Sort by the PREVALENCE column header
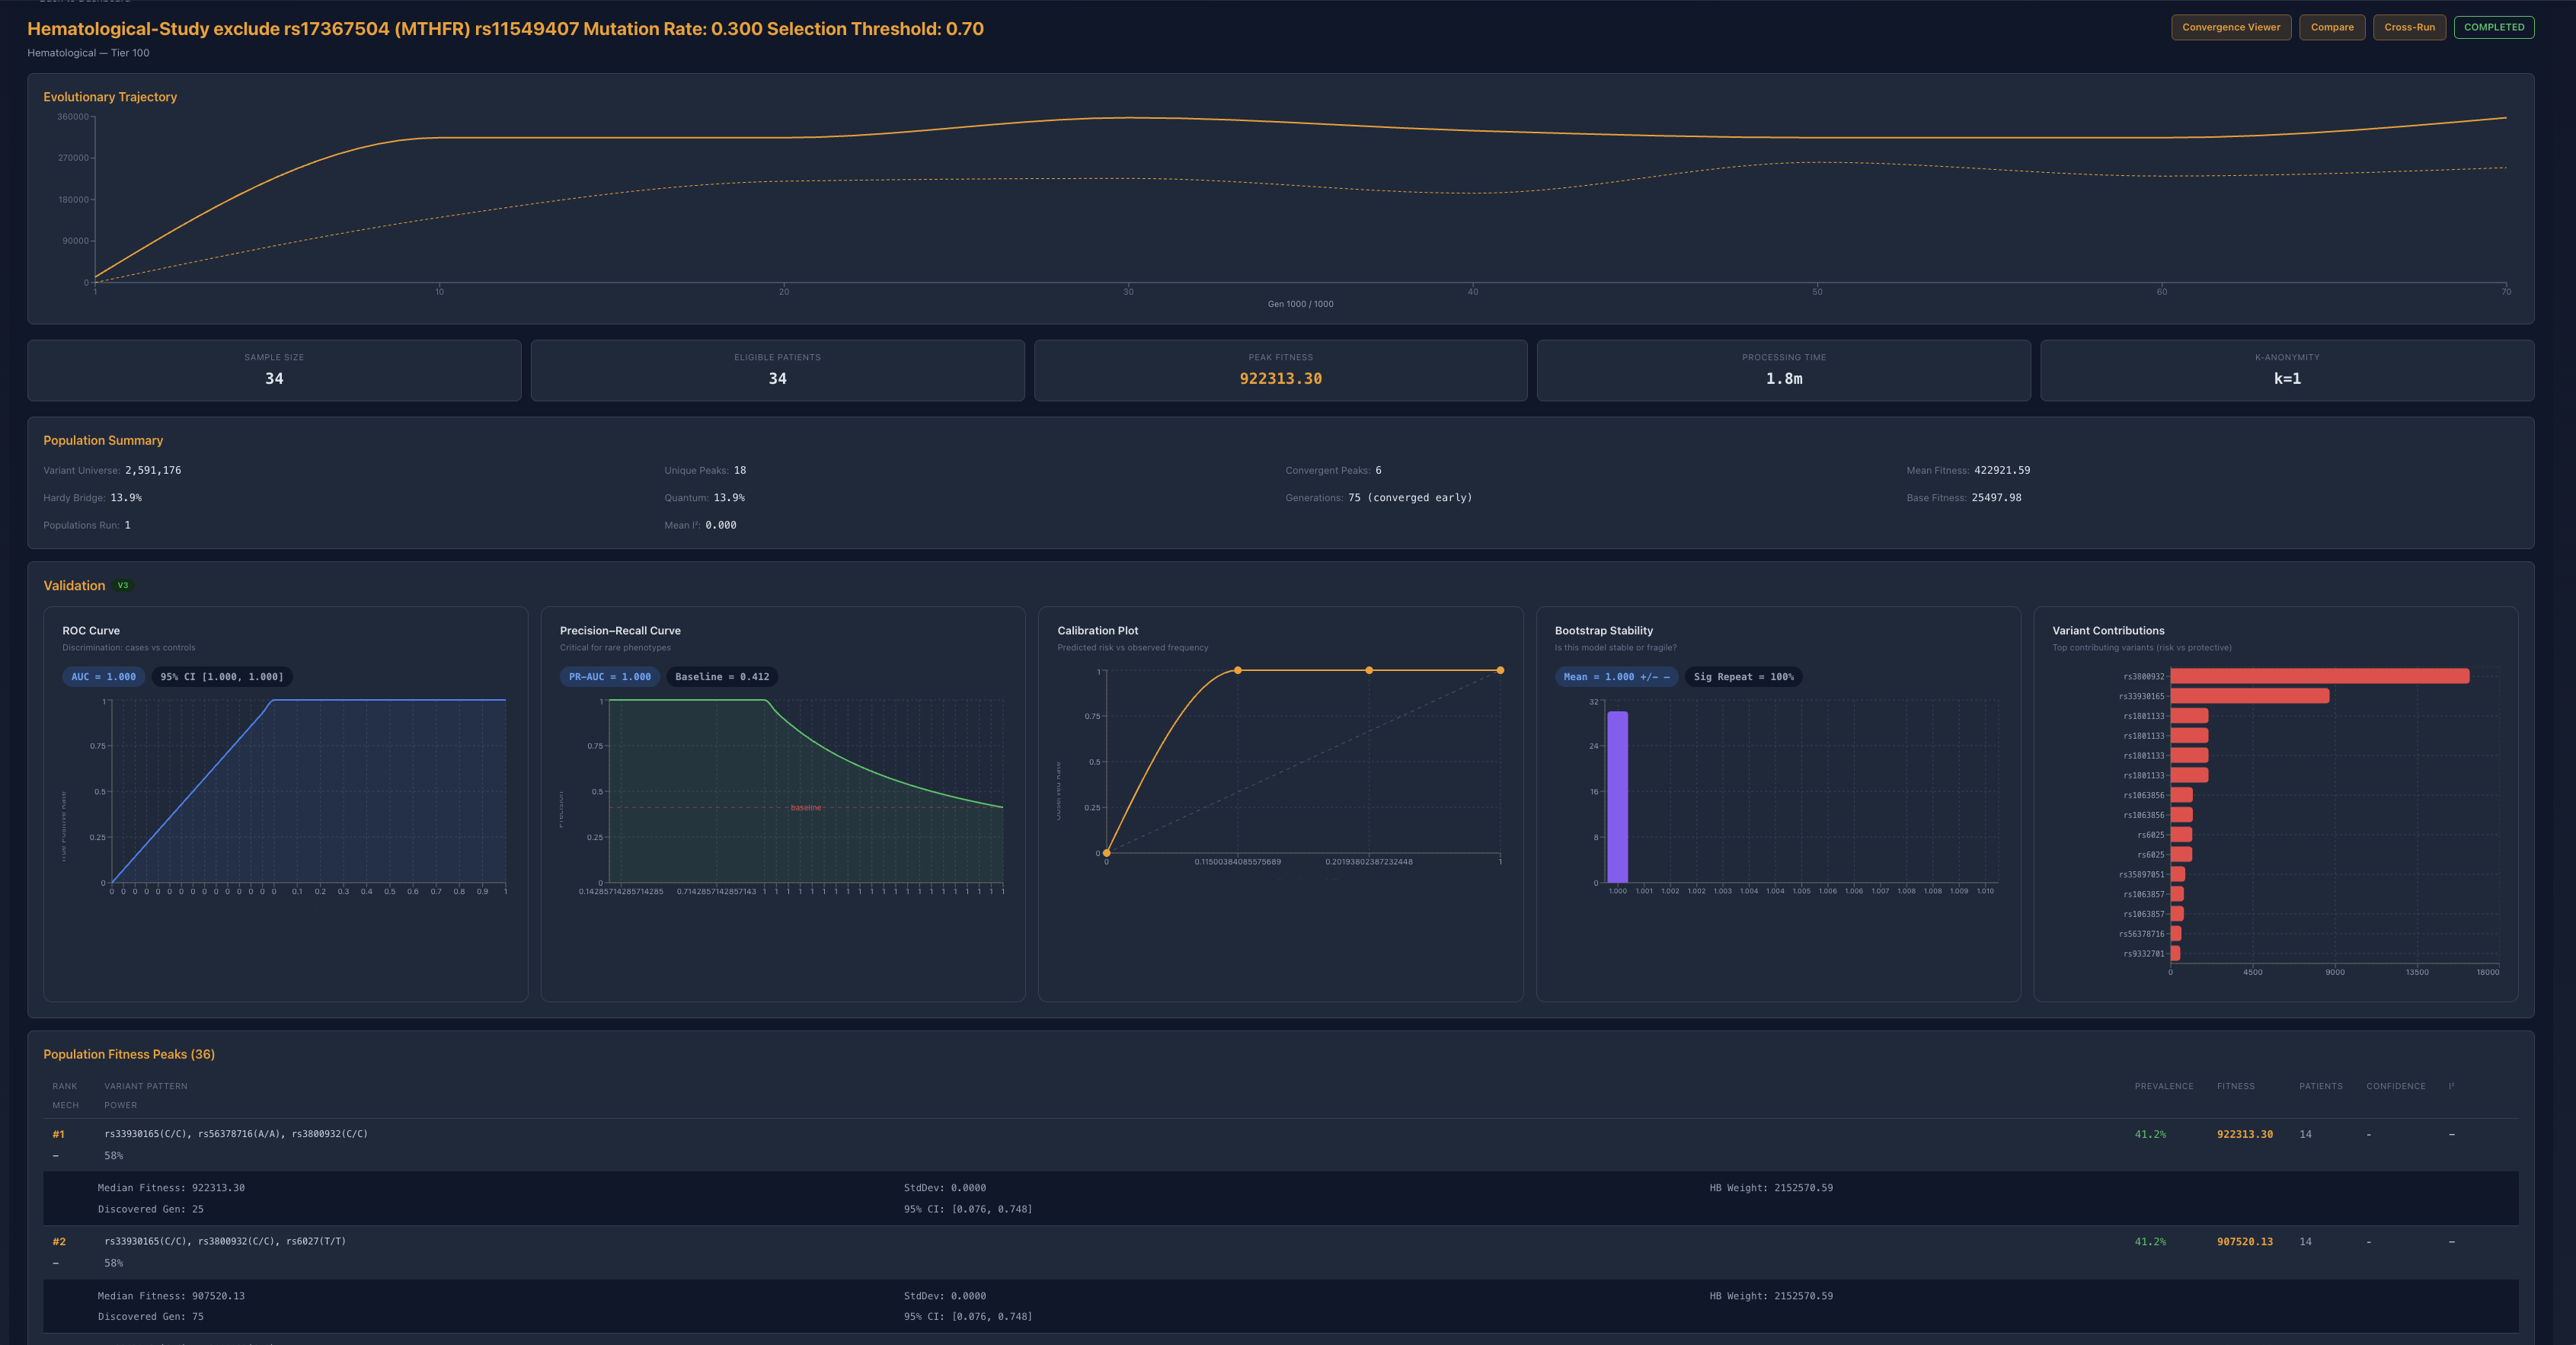2576x1345 pixels. click(x=2163, y=1086)
